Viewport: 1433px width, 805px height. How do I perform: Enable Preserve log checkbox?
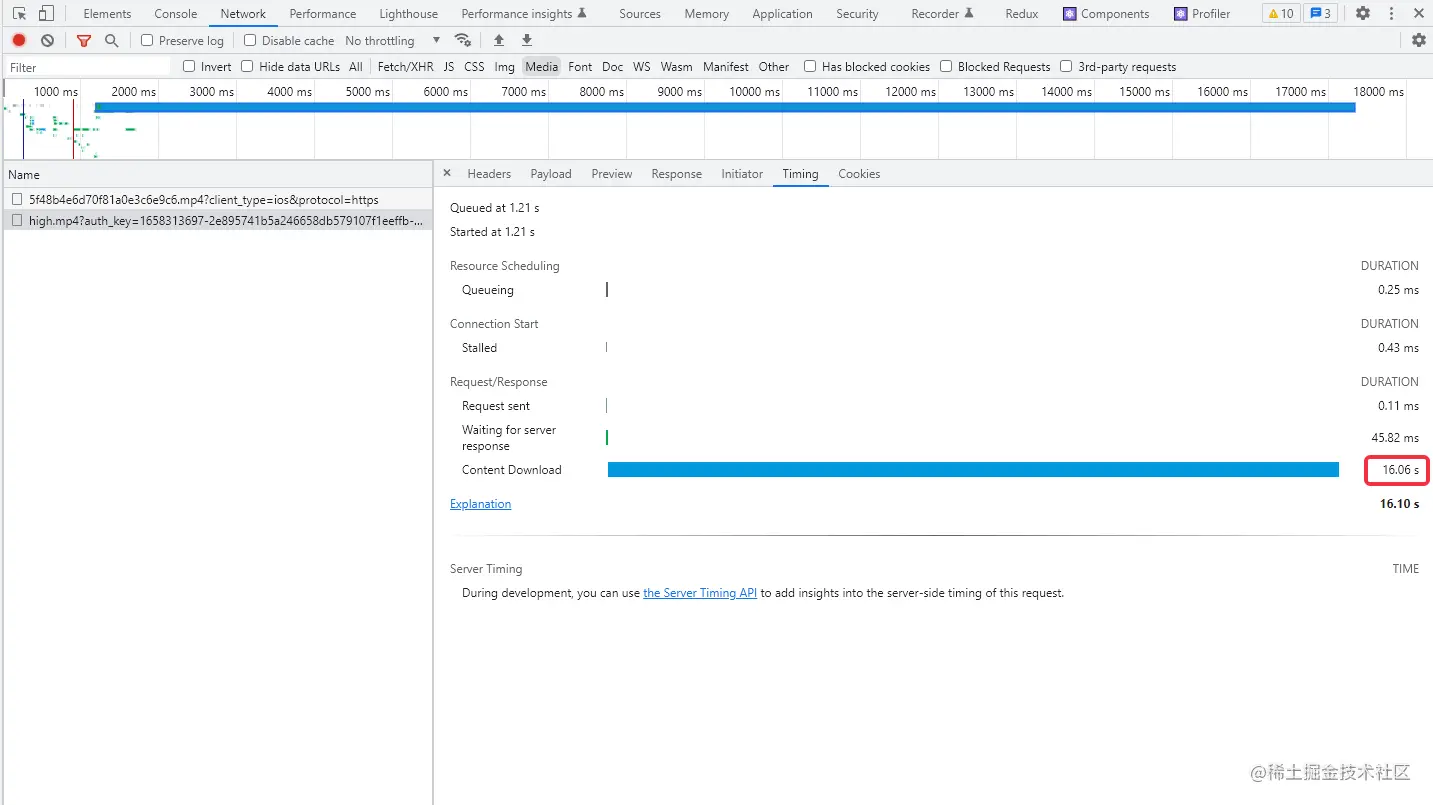point(147,40)
